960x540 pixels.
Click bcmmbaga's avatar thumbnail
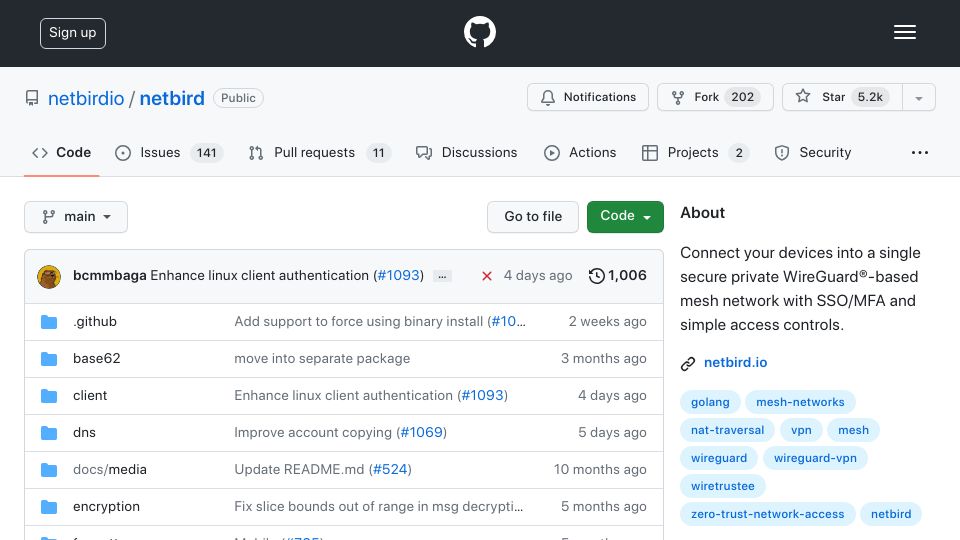tap(49, 277)
